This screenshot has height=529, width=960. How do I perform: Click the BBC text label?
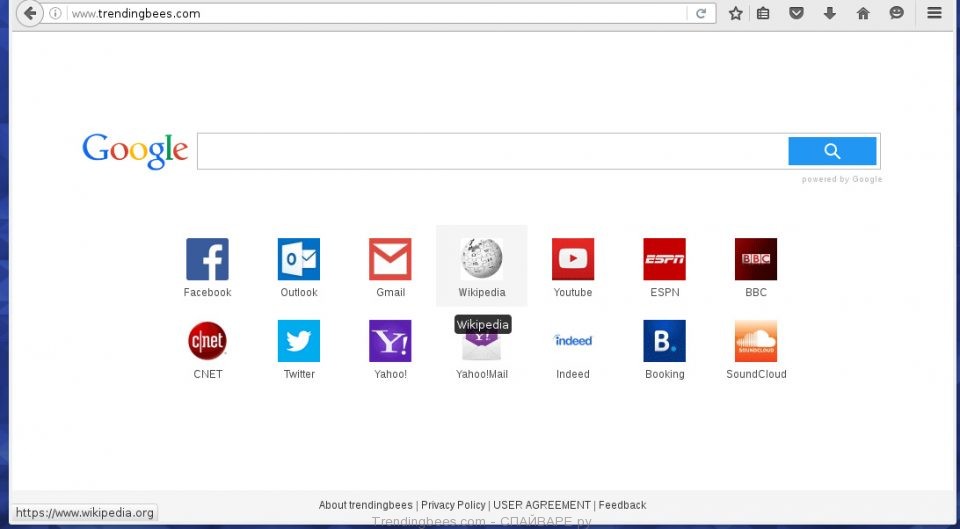click(x=756, y=293)
